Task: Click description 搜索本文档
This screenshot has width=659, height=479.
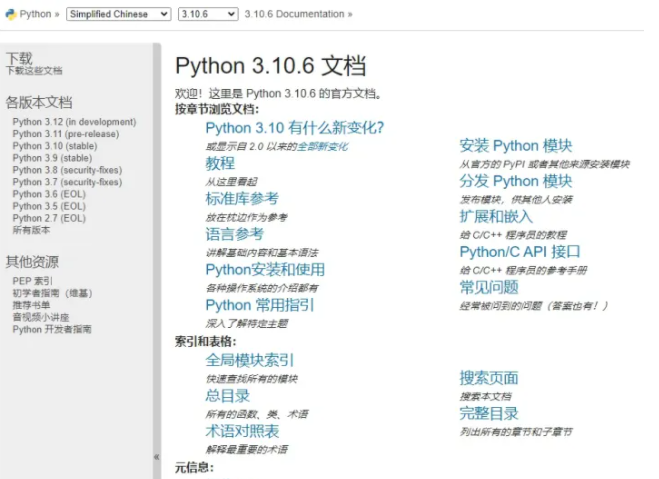Action: [485, 397]
